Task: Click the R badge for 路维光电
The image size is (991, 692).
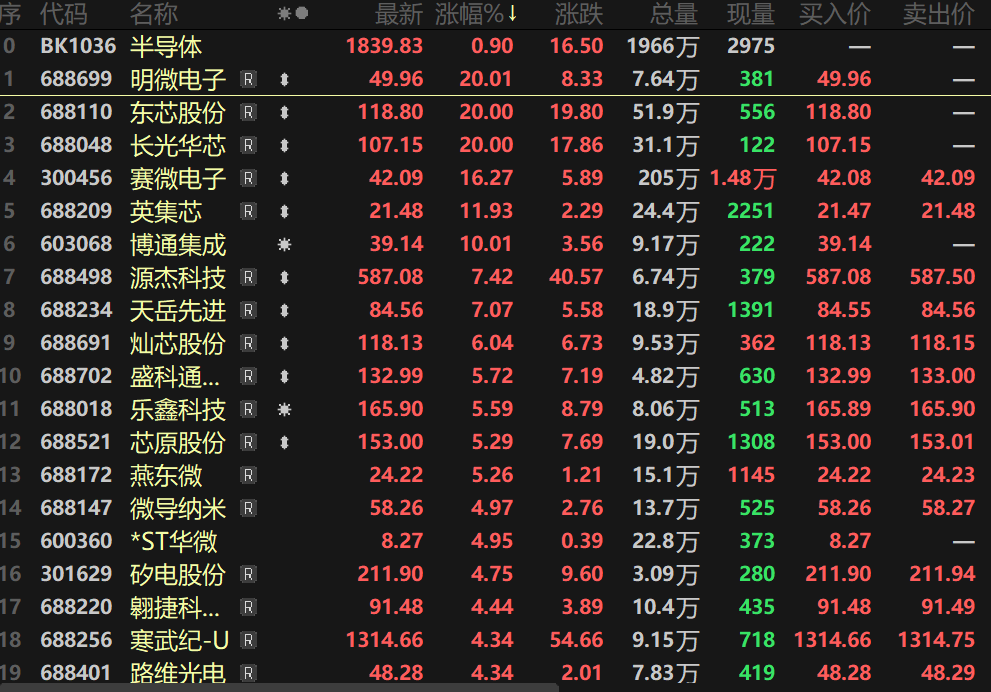Action: 248,673
